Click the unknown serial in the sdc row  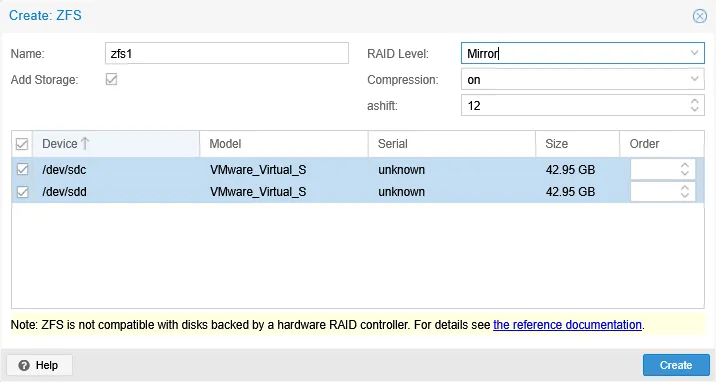tap(401, 170)
